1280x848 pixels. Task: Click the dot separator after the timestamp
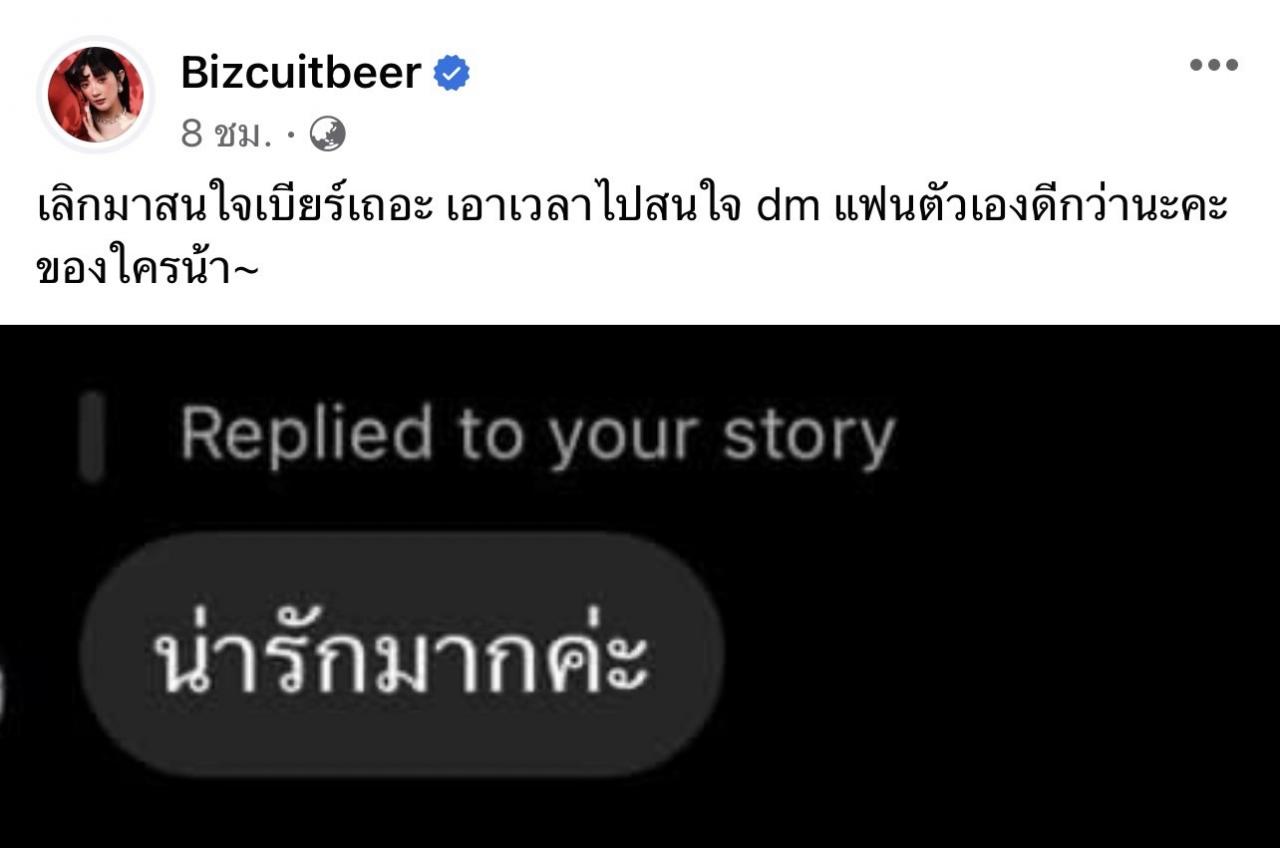290,134
